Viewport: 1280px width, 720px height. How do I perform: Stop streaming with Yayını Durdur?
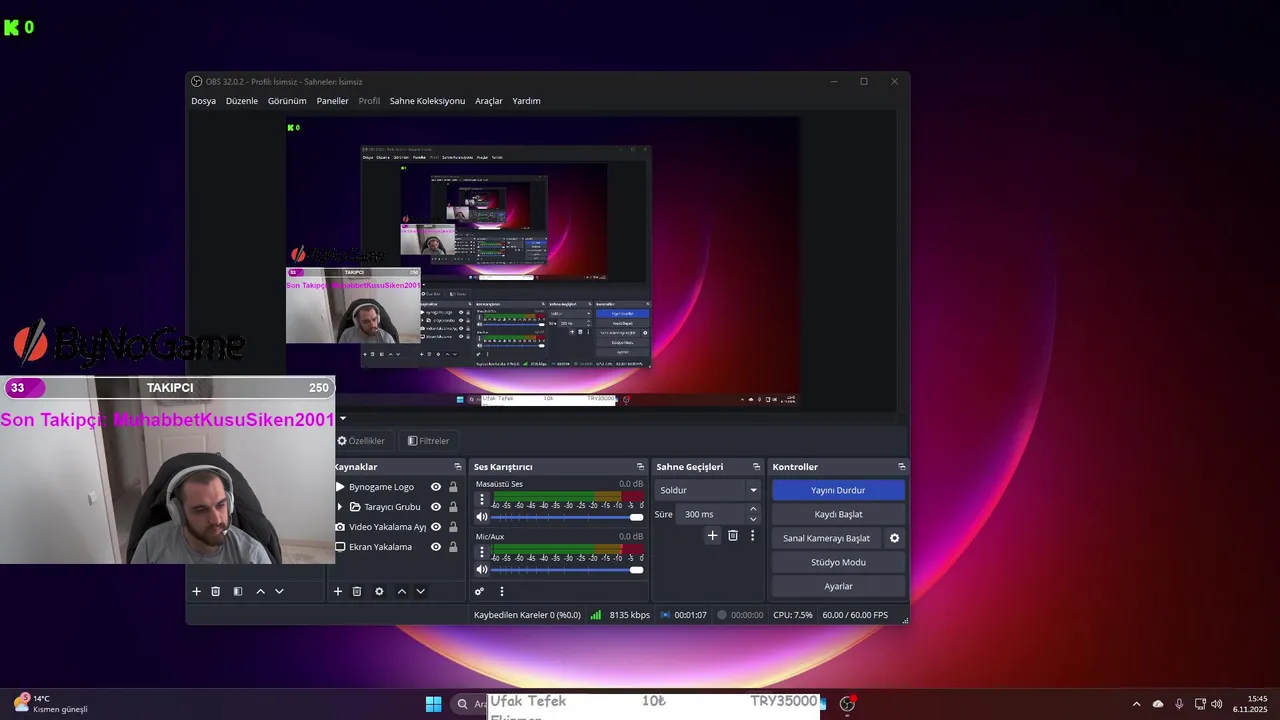pyautogui.click(x=838, y=490)
